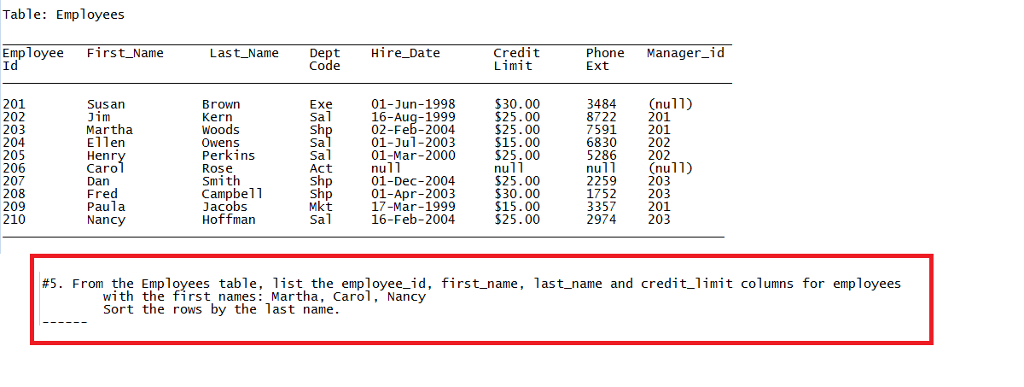Image resolution: width=1024 pixels, height=387 pixels.
Task: Select first name Paula
Action: (x=106, y=207)
